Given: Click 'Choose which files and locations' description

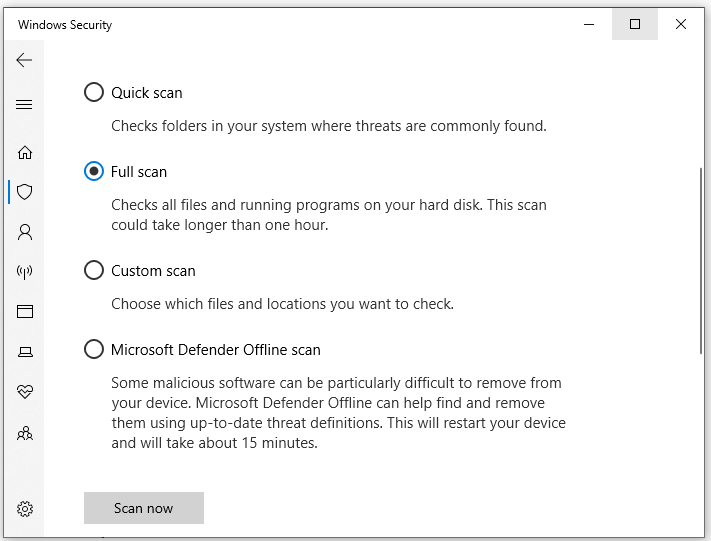Looking at the screenshot, I should (x=282, y=304).
